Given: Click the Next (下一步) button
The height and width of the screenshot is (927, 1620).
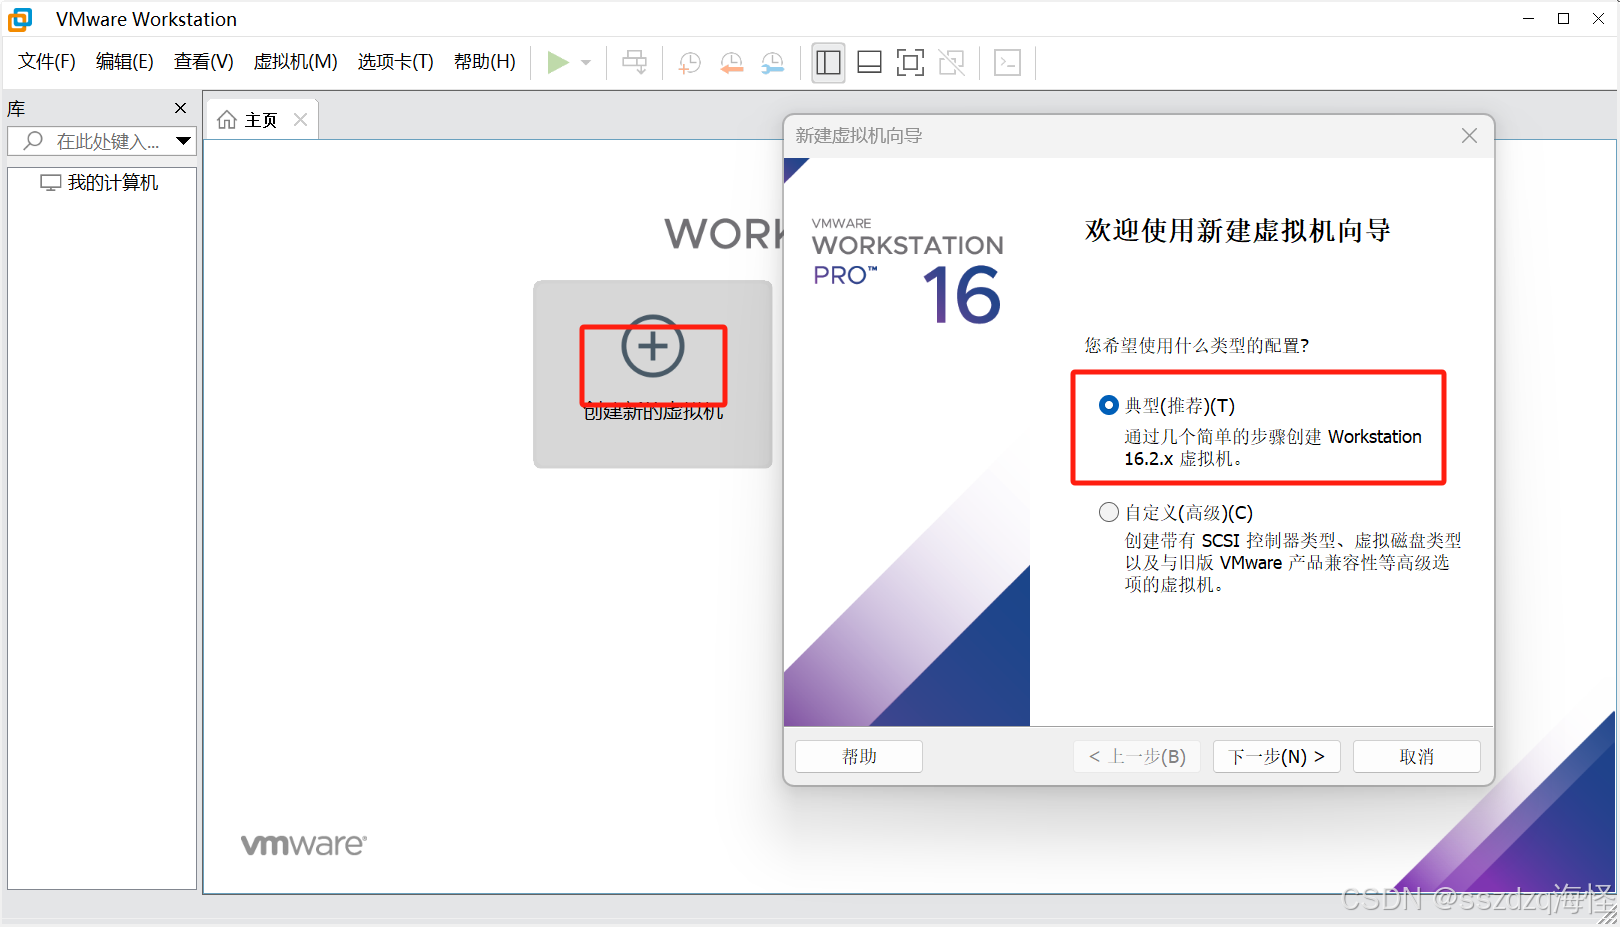Looking at the screenshot, I should (1277, 756).
